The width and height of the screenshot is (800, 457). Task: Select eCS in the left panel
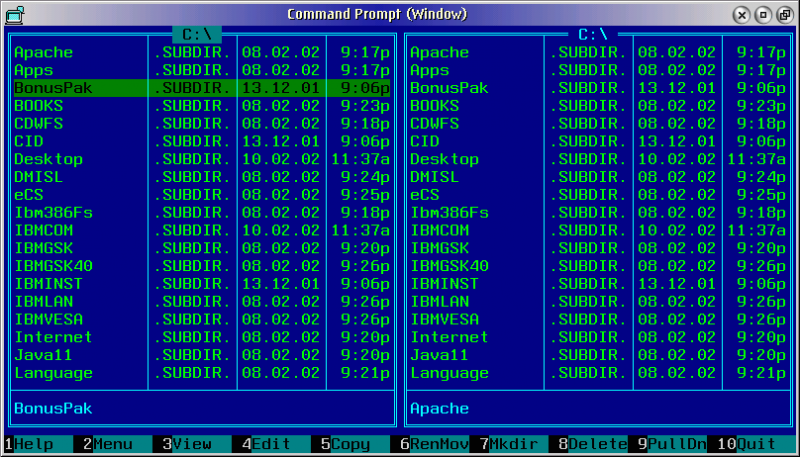point(29,195)
